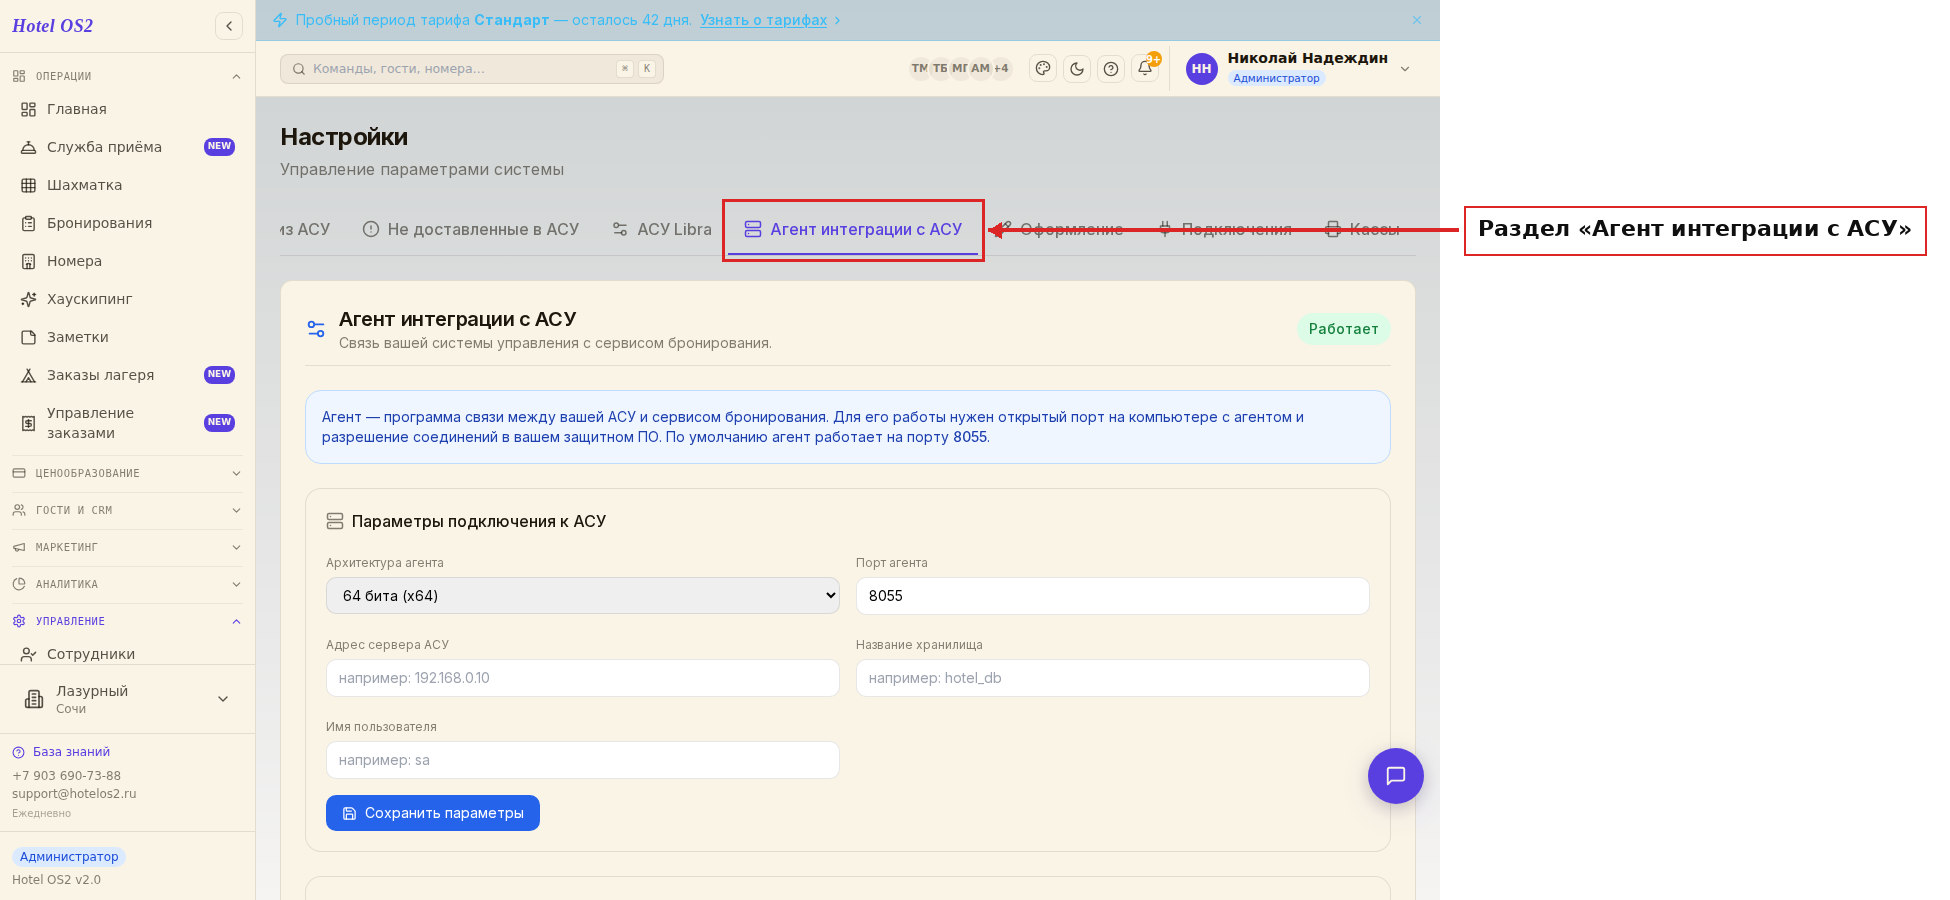Click the Hotel OS2 logo

click(52, 26)
